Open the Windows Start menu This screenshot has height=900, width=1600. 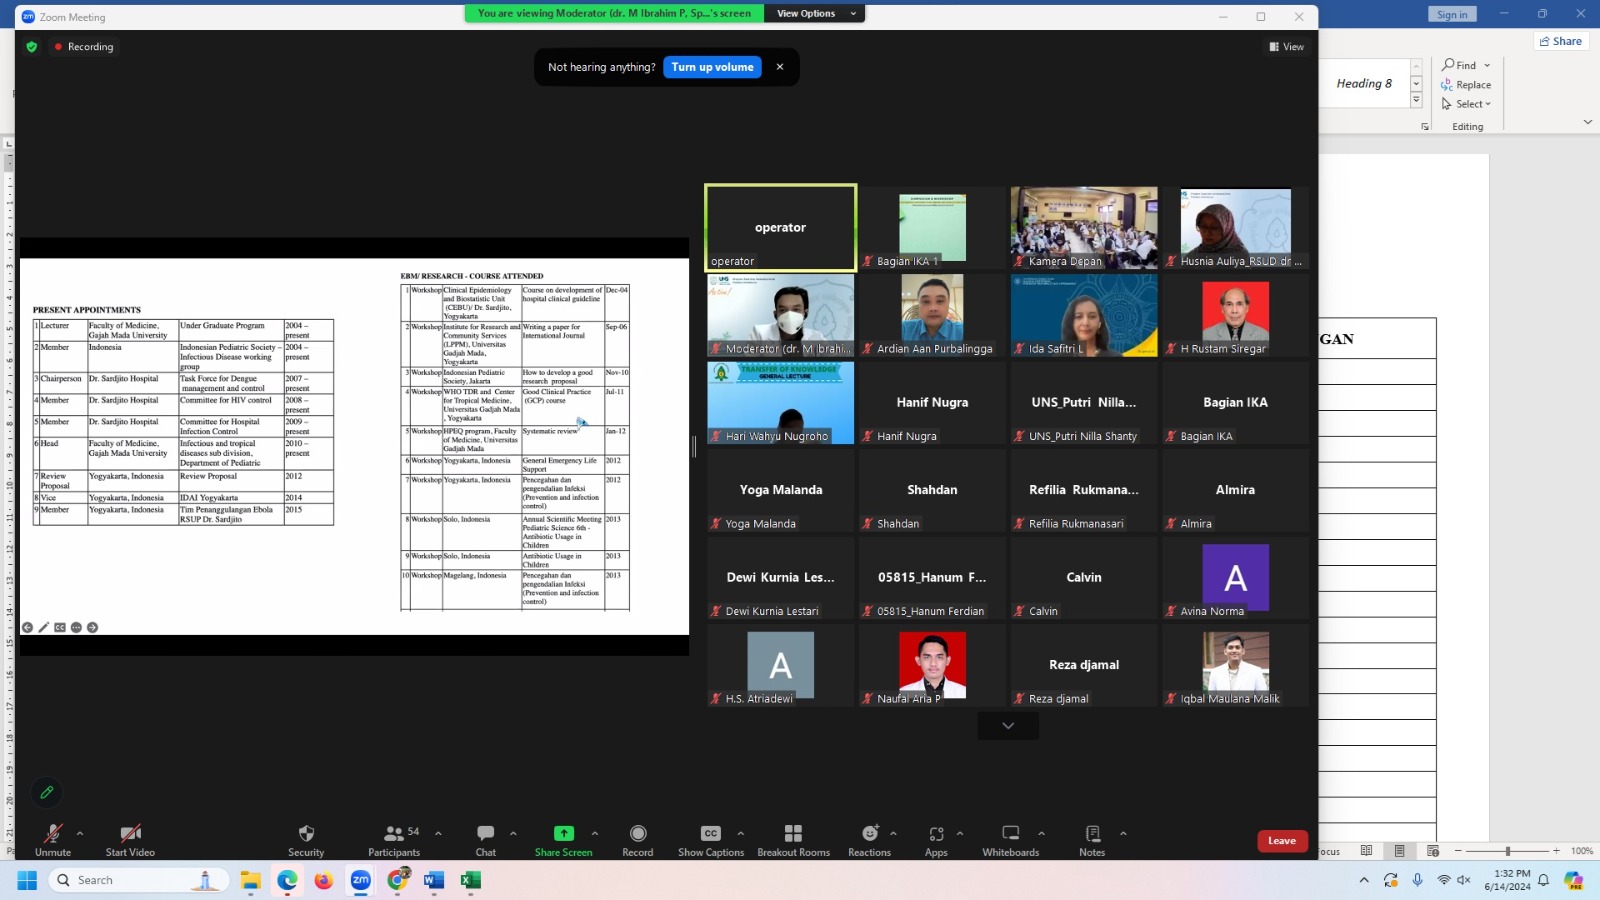(x=27, y=880)
